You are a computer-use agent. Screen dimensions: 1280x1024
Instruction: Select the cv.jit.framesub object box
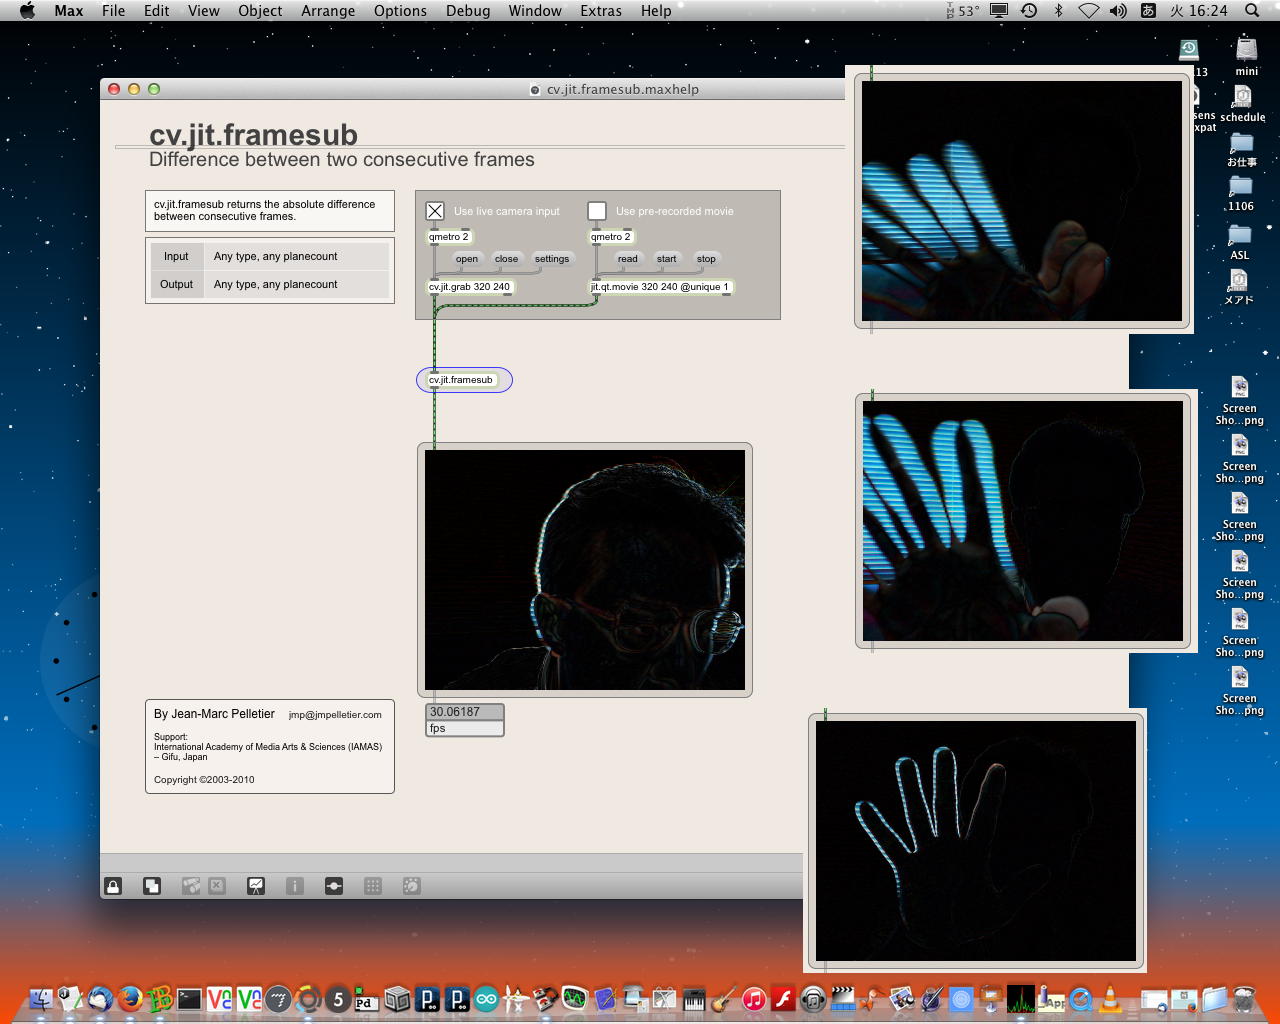click(x=461, y=380)
